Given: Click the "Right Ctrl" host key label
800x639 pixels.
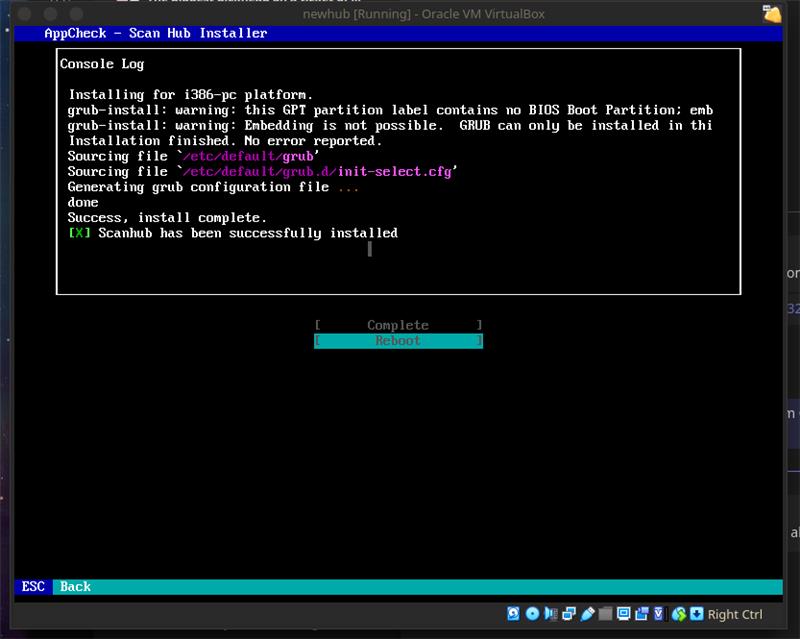Looking at the screenshot, I should click(735, 614).
